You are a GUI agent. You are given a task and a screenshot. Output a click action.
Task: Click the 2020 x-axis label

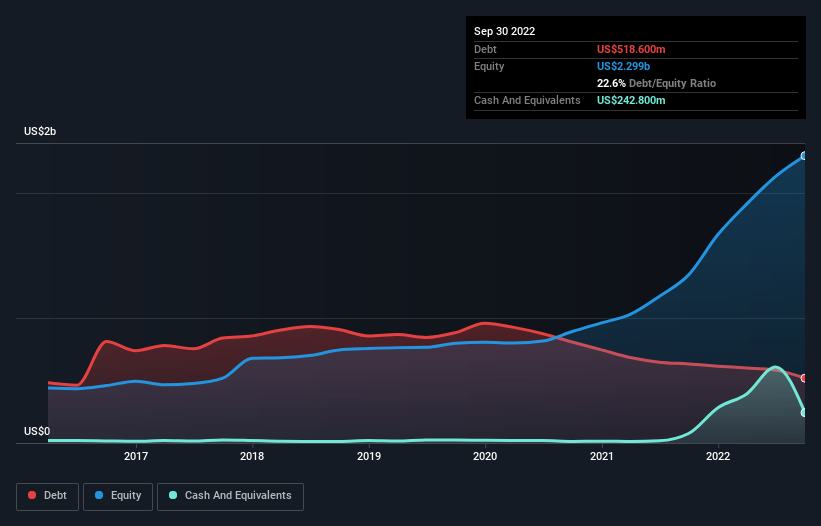pos(485,456)
